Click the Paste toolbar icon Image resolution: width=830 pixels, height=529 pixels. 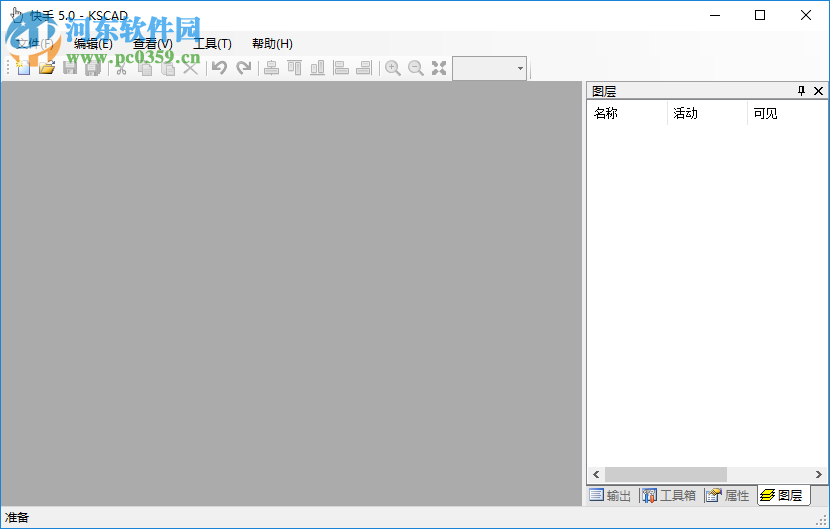[x=168, y=68]
